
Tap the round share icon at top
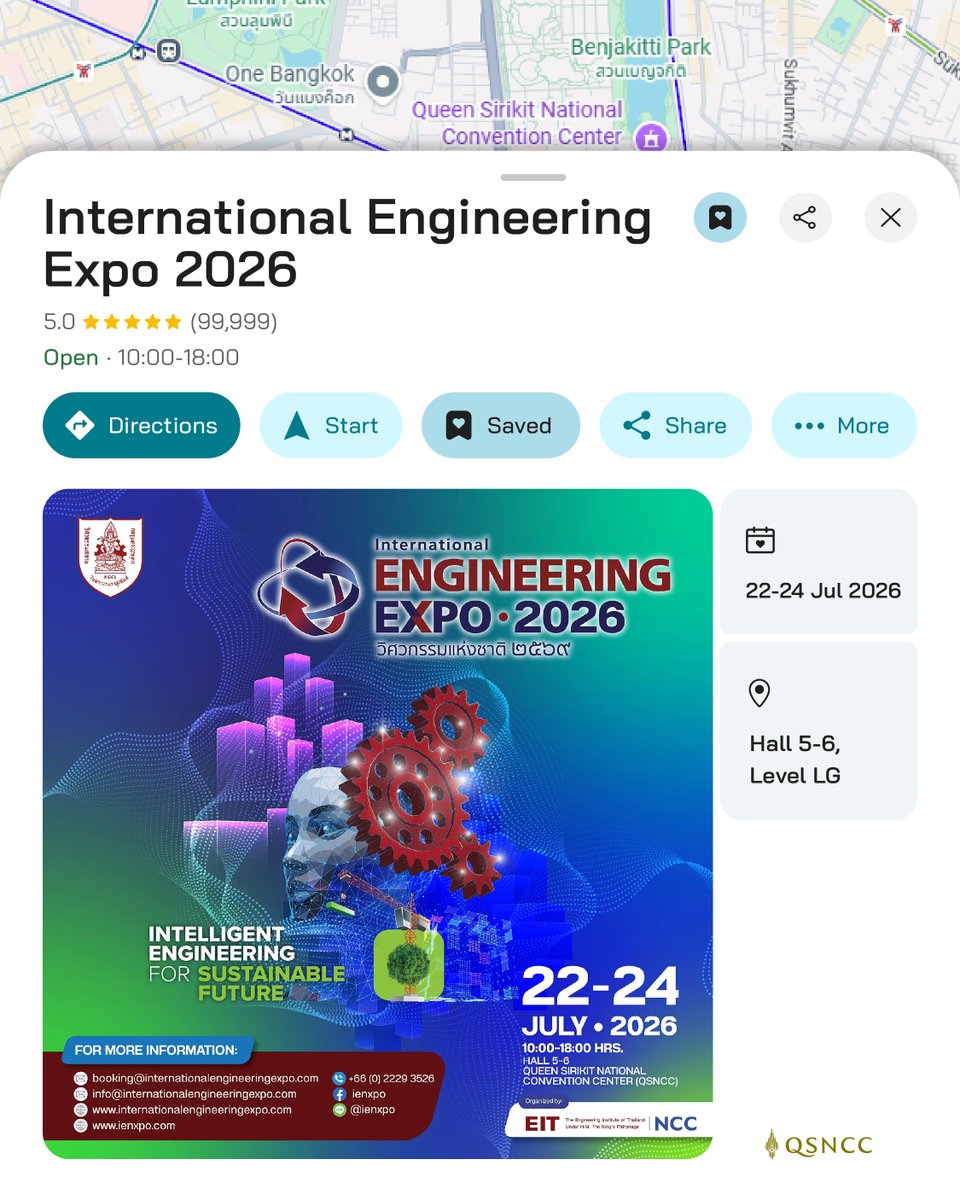tap(805, 218)
